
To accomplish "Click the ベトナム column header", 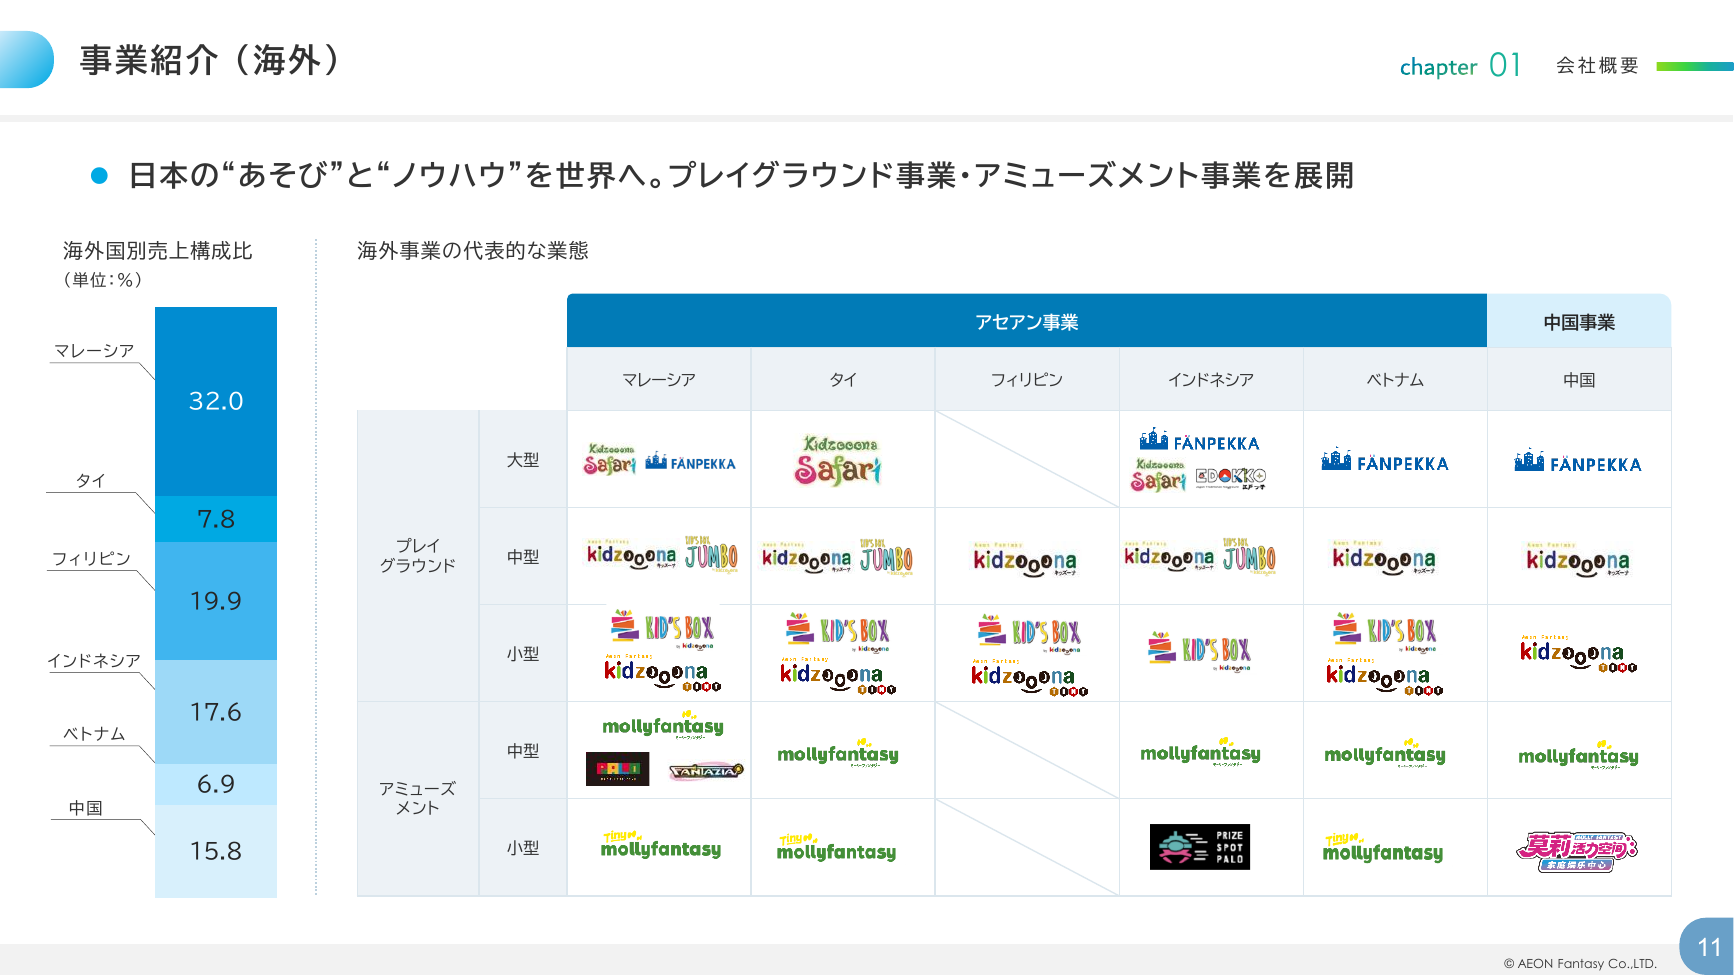I will (x=1395, y=379).
